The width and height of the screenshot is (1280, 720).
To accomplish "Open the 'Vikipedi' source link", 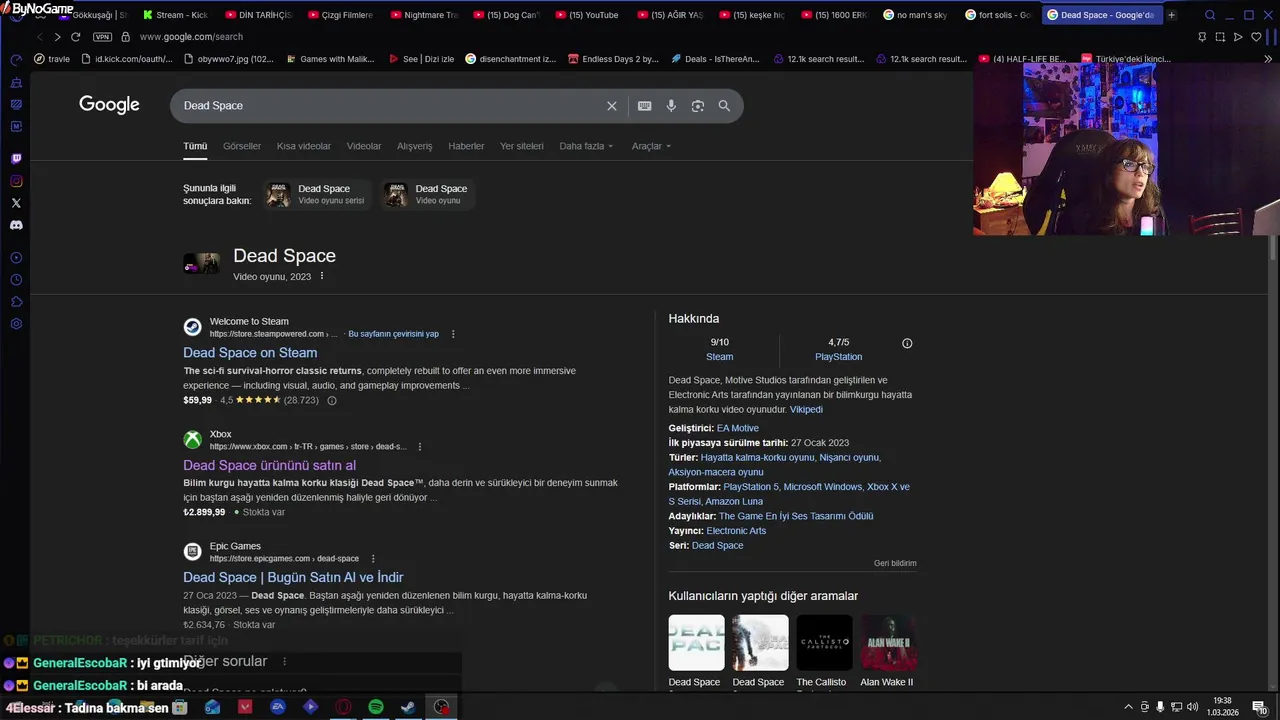I will click(x=806, y=409).
